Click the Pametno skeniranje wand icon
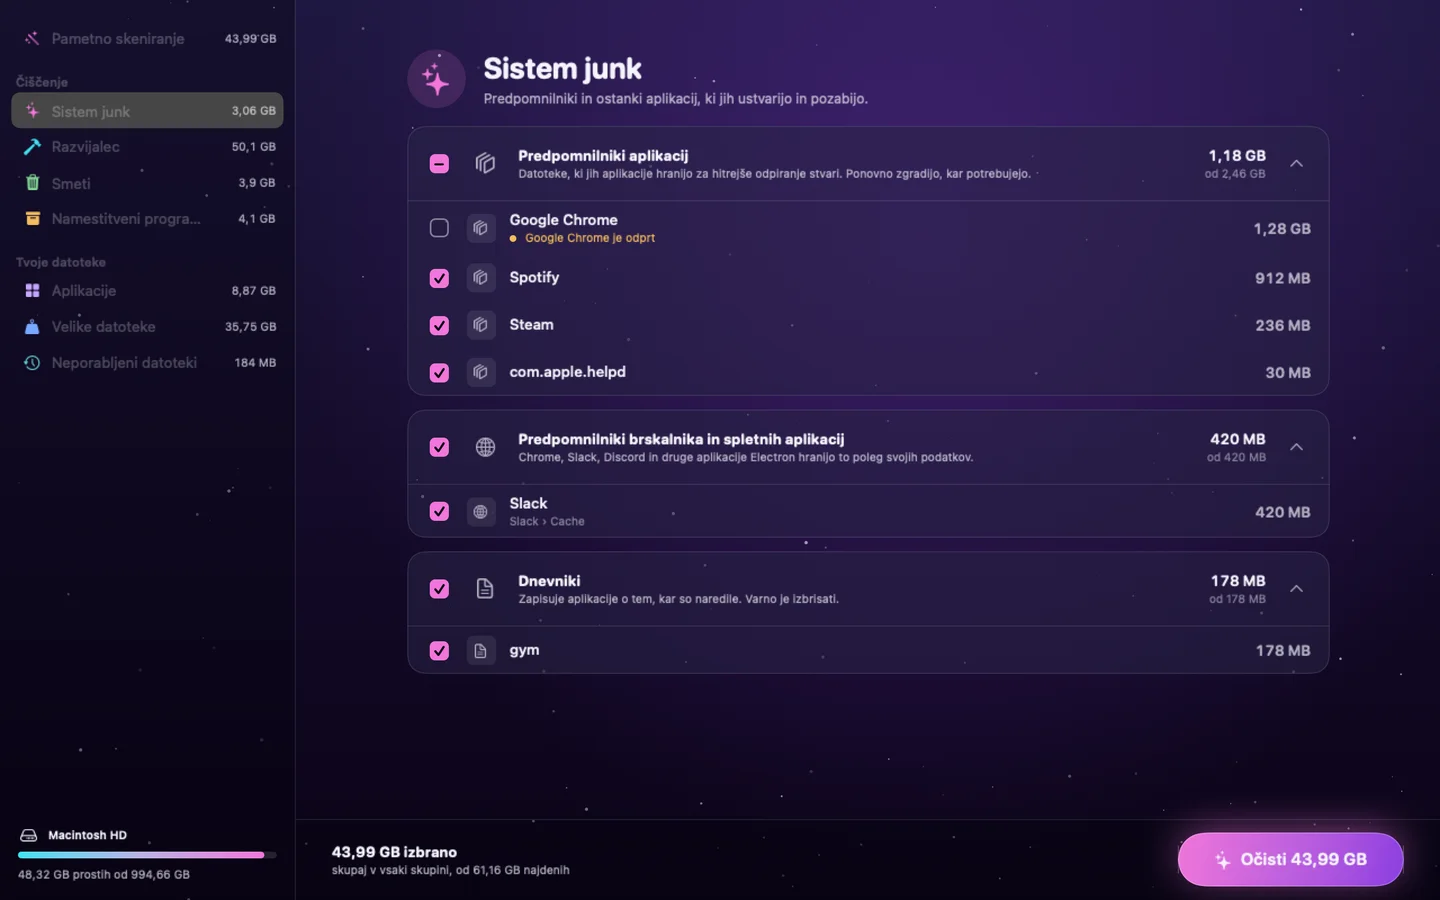Screen dimensions: 1440x900 click(32, 39)
